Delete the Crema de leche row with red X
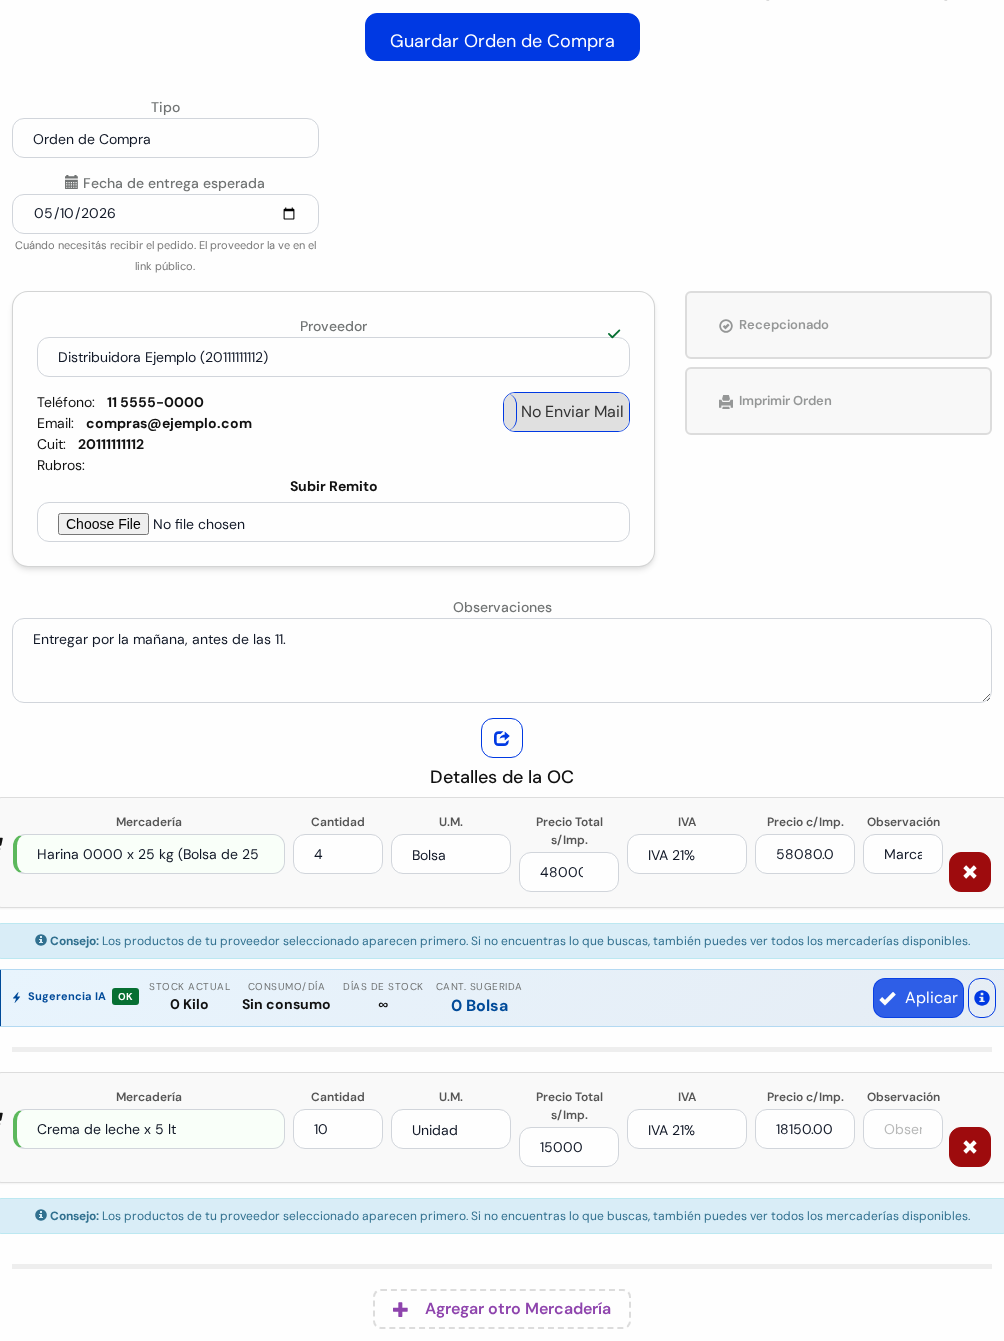 [970, 1147]
